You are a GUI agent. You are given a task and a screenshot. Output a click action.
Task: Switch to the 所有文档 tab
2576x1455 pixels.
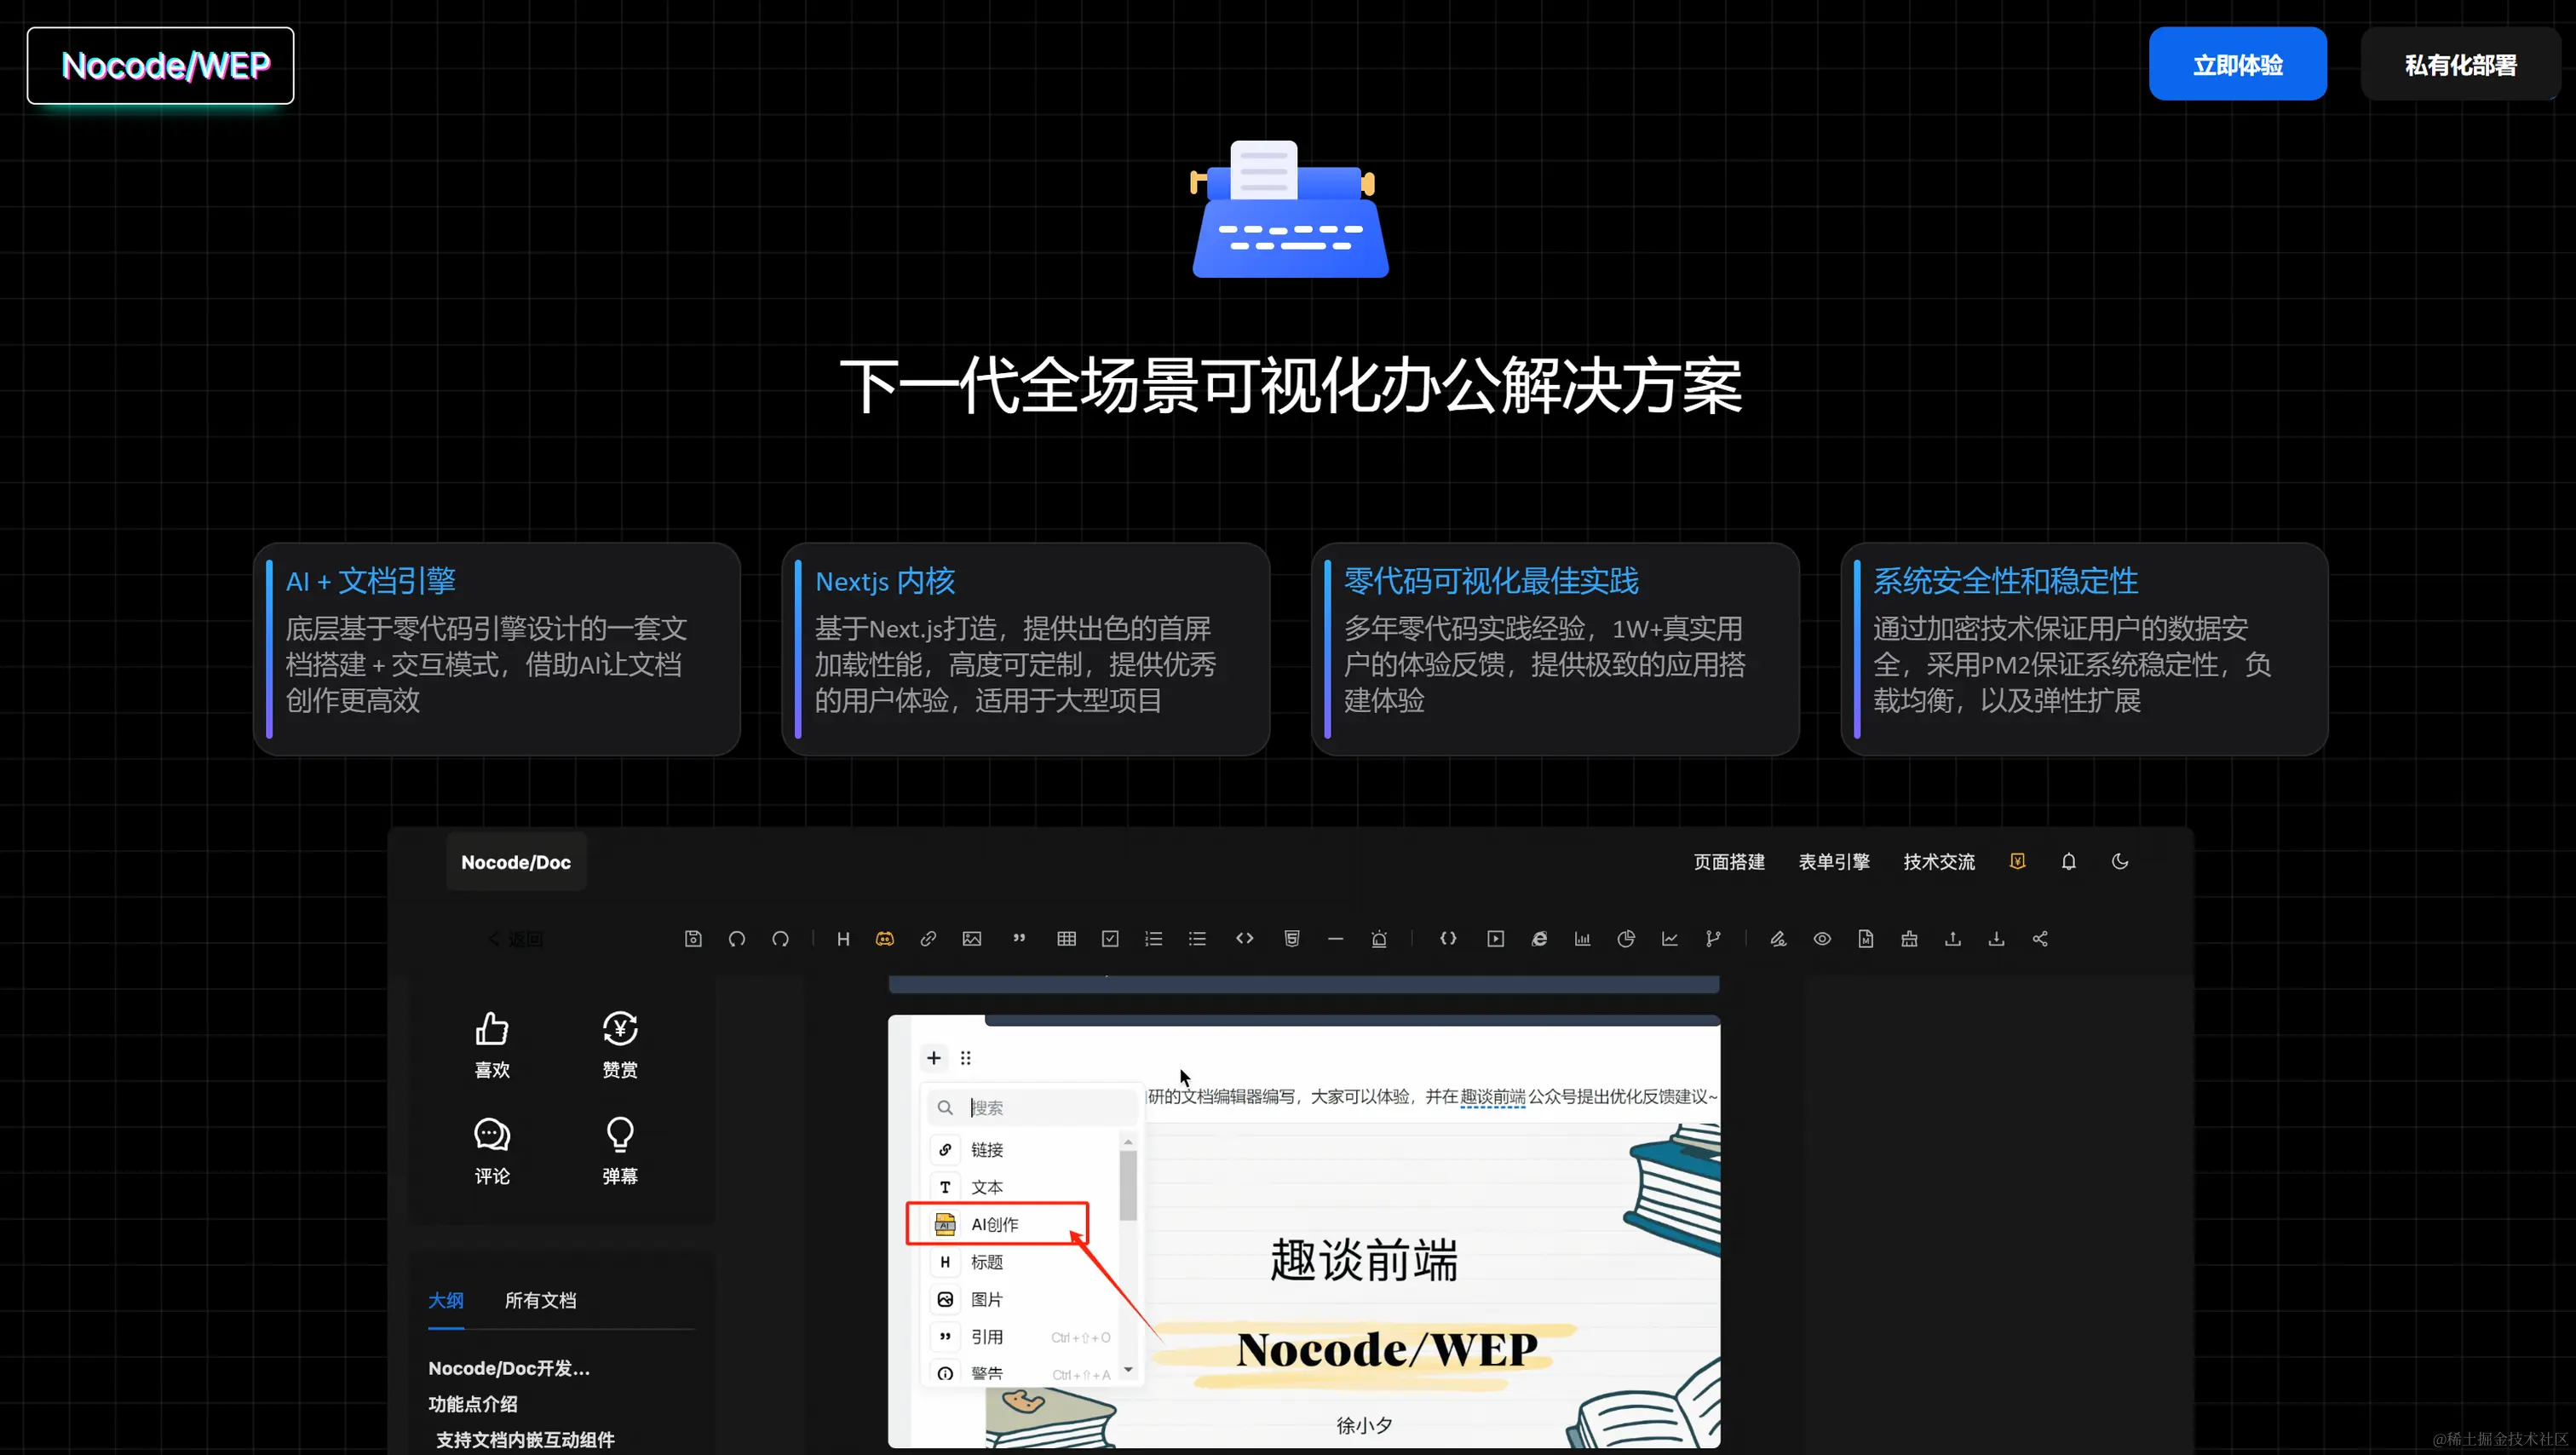(540, 1299)
